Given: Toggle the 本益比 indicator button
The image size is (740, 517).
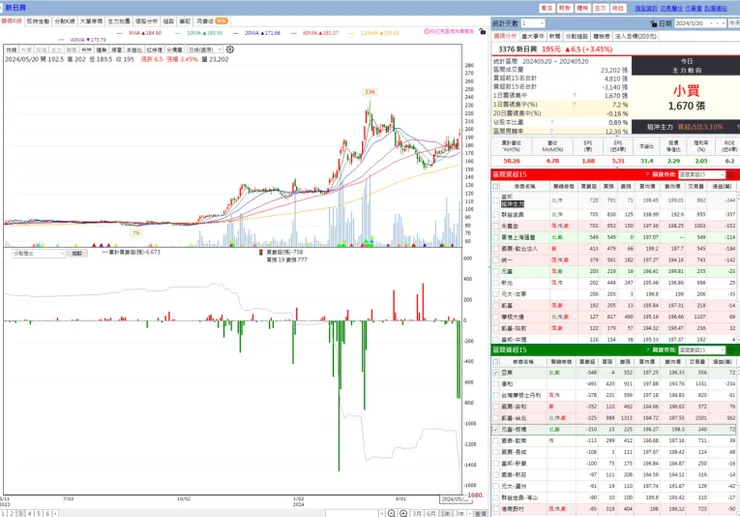Looking at the screenshot, I should (134, 50).
